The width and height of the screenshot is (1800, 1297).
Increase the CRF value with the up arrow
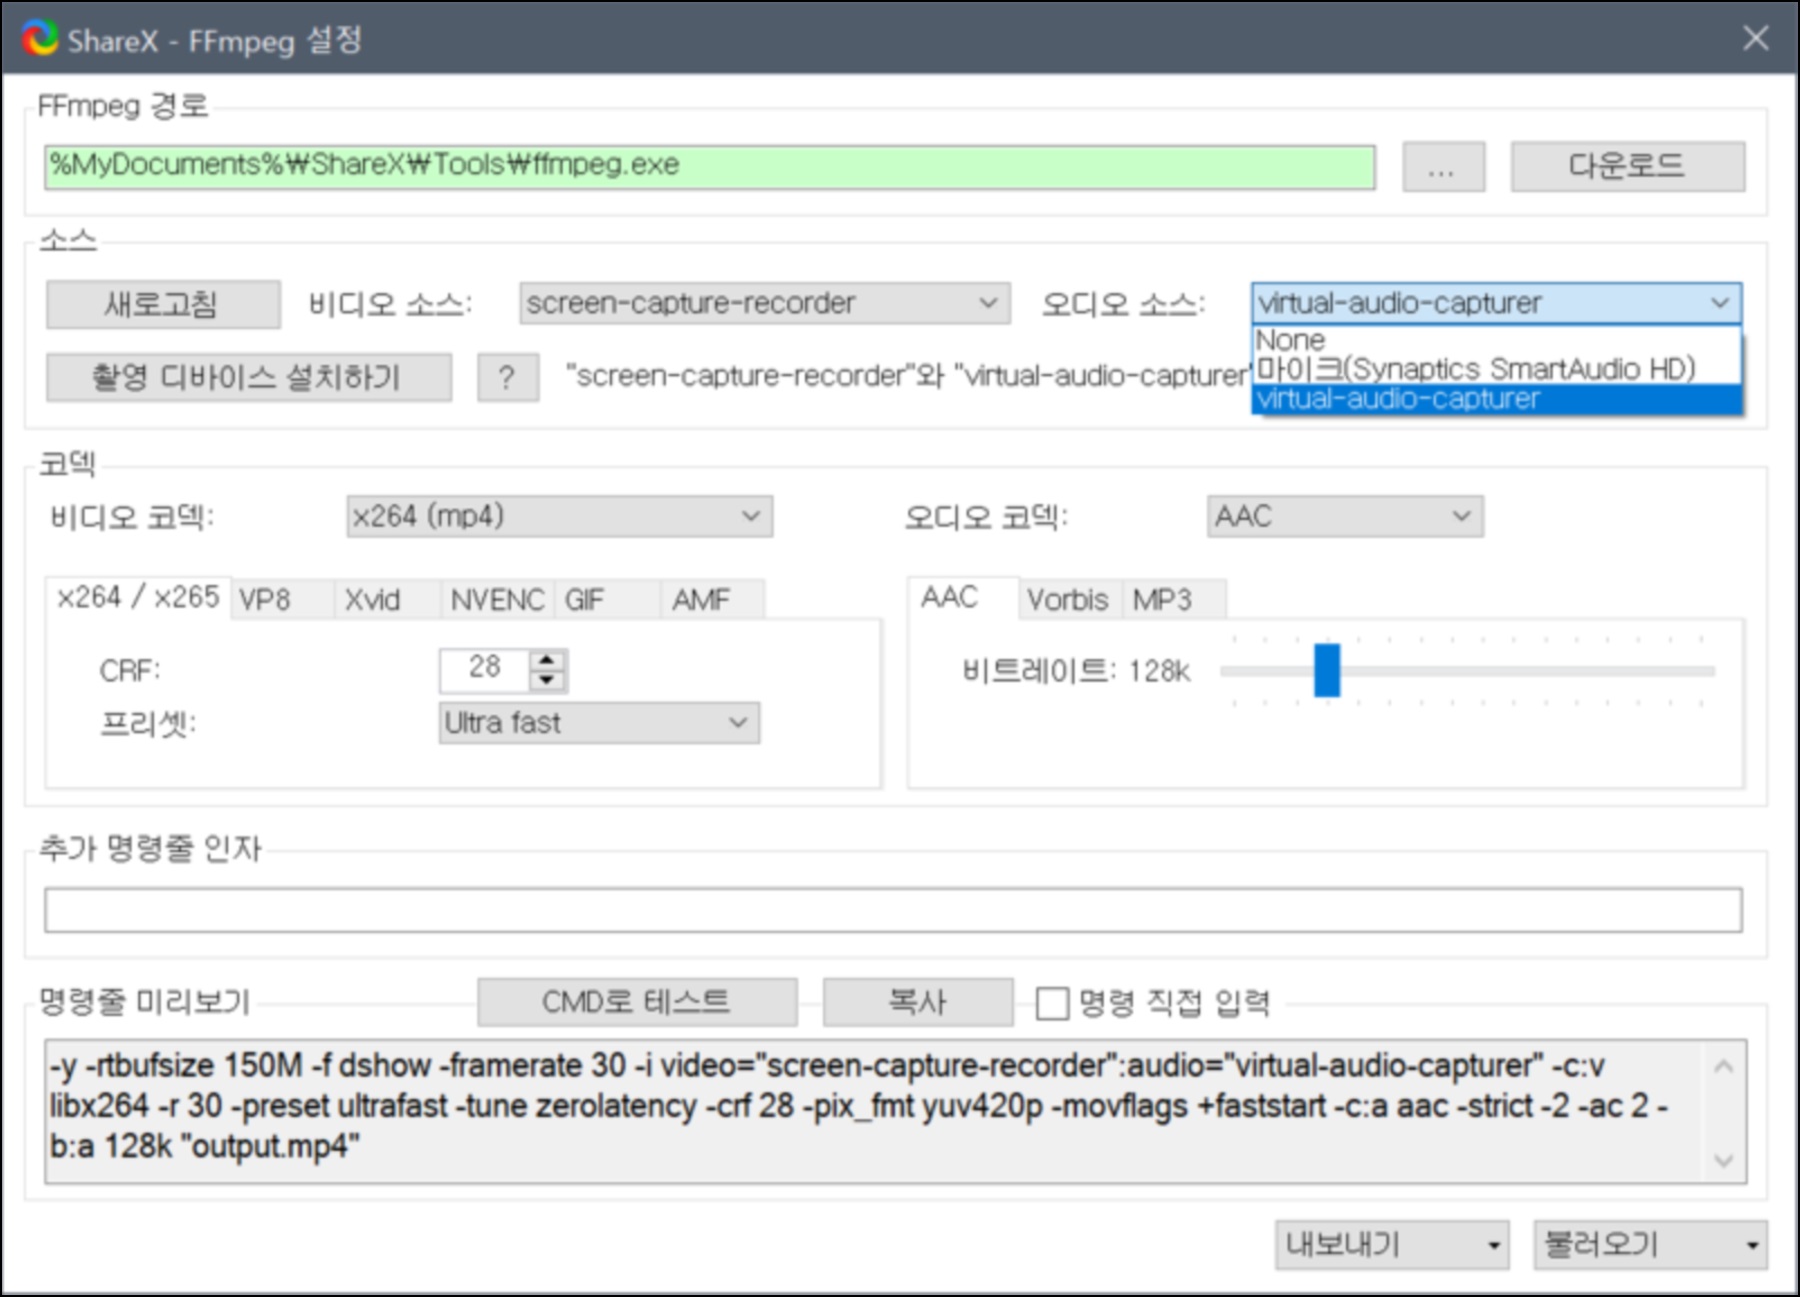point(547,660)
